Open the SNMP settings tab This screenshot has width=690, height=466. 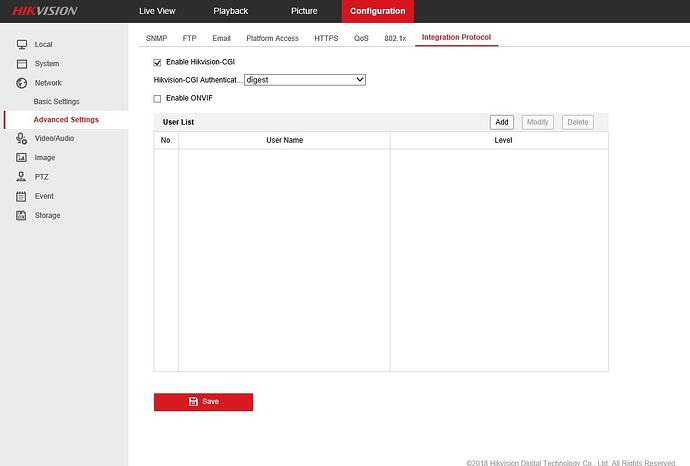point(156,38)
